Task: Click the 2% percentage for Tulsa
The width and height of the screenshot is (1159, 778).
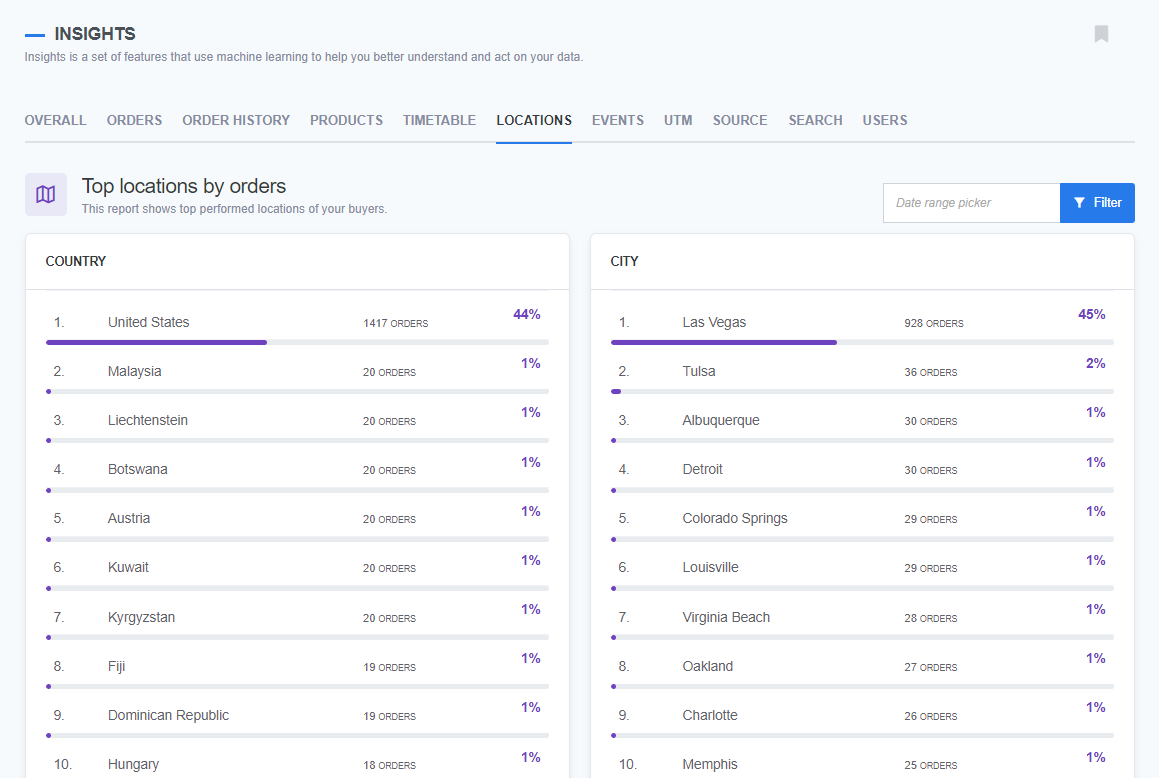Action: pos(1095,364)
